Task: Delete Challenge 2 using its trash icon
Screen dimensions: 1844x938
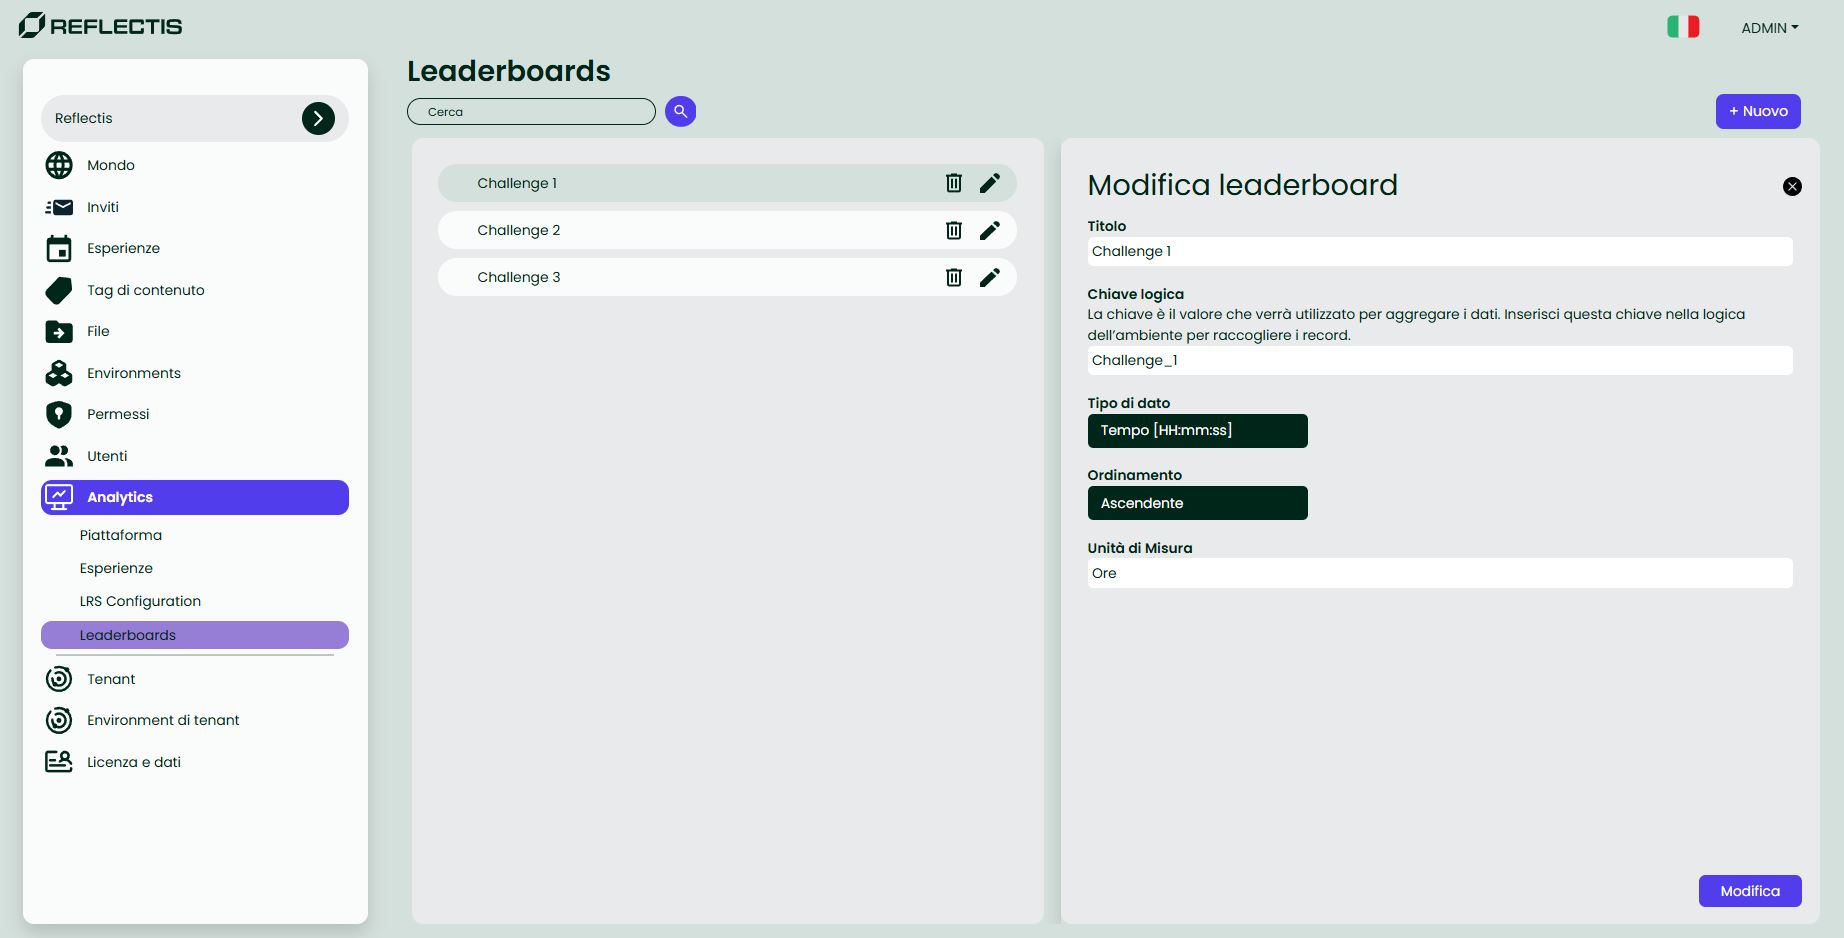Action: pos(953,230)
